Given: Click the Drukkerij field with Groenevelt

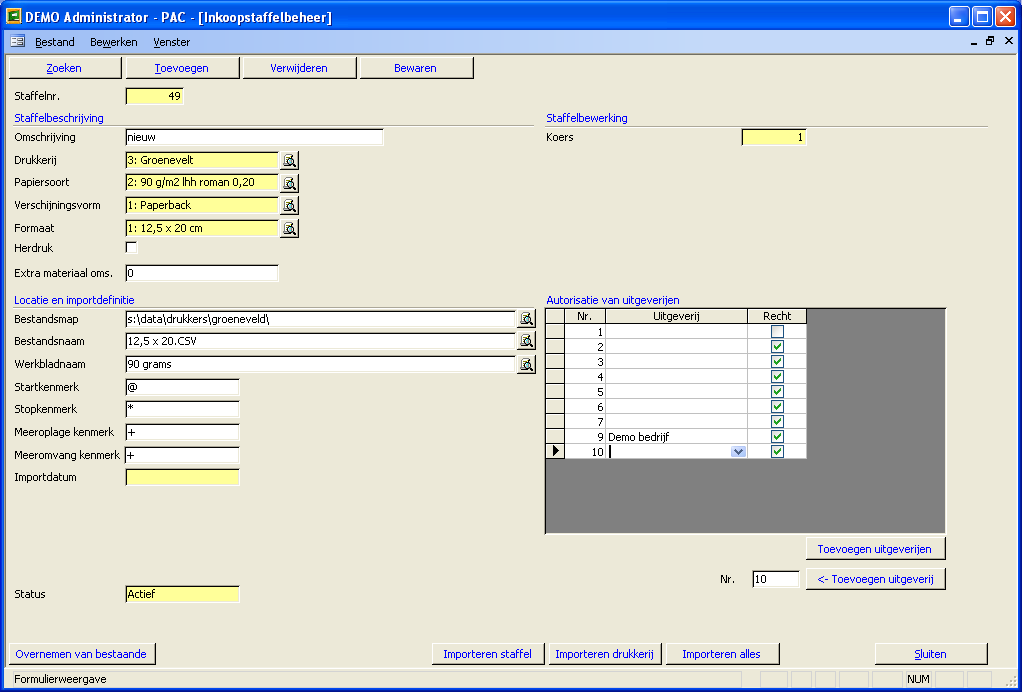Looking at the screenshot, I should [x=202, y=160].
